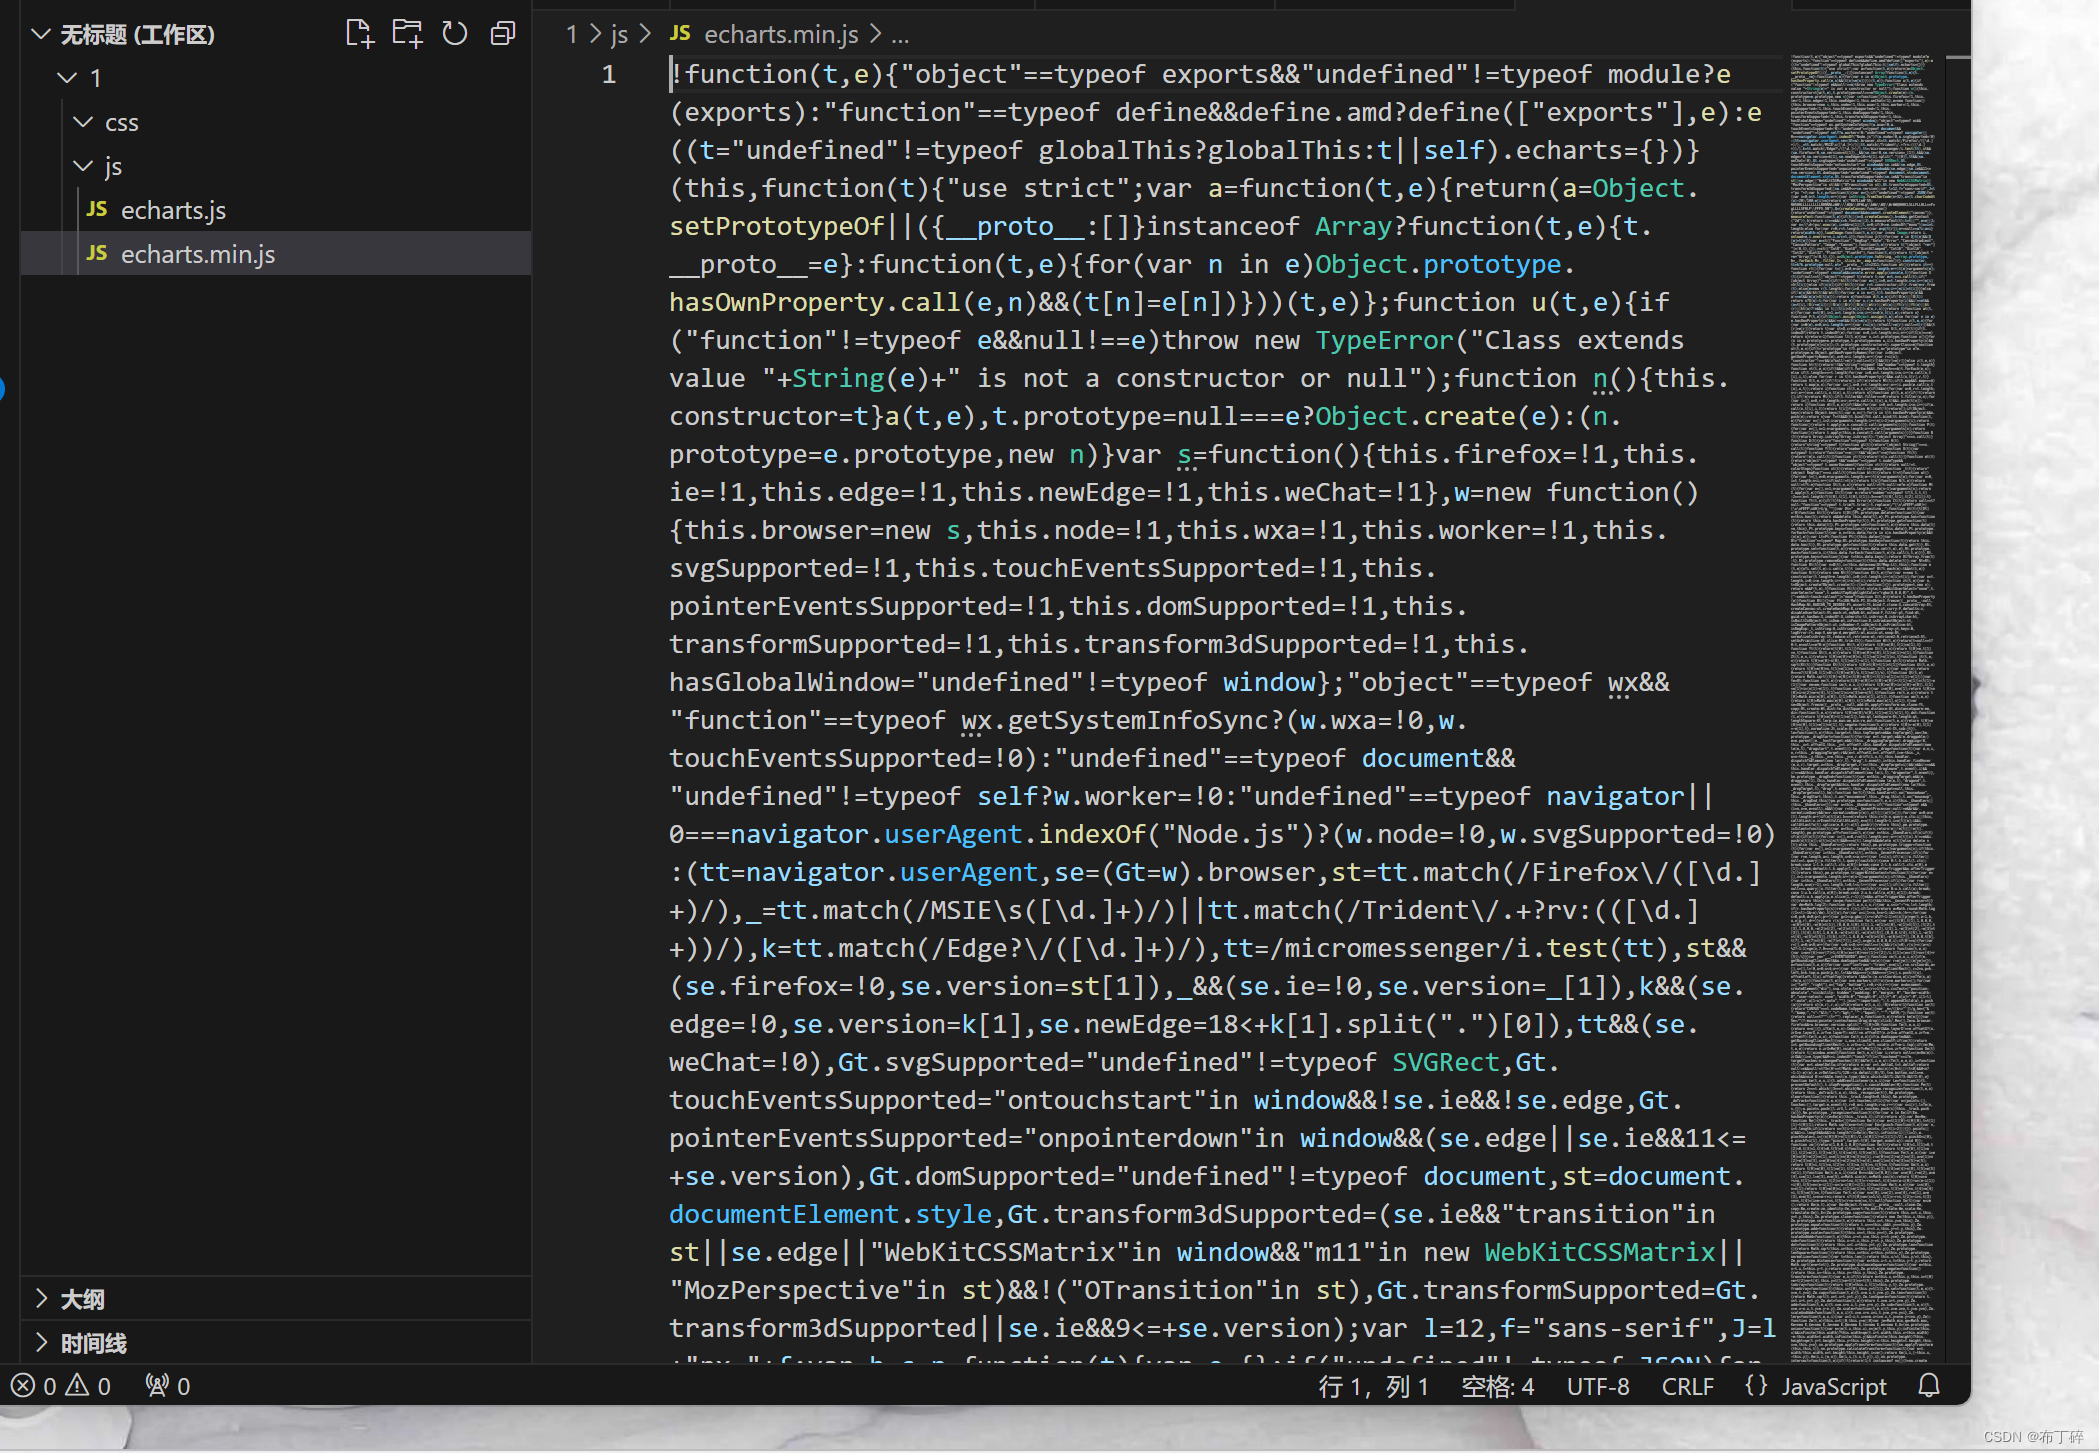
Task: Refresh the Explorer view
Action: (455, 33)
